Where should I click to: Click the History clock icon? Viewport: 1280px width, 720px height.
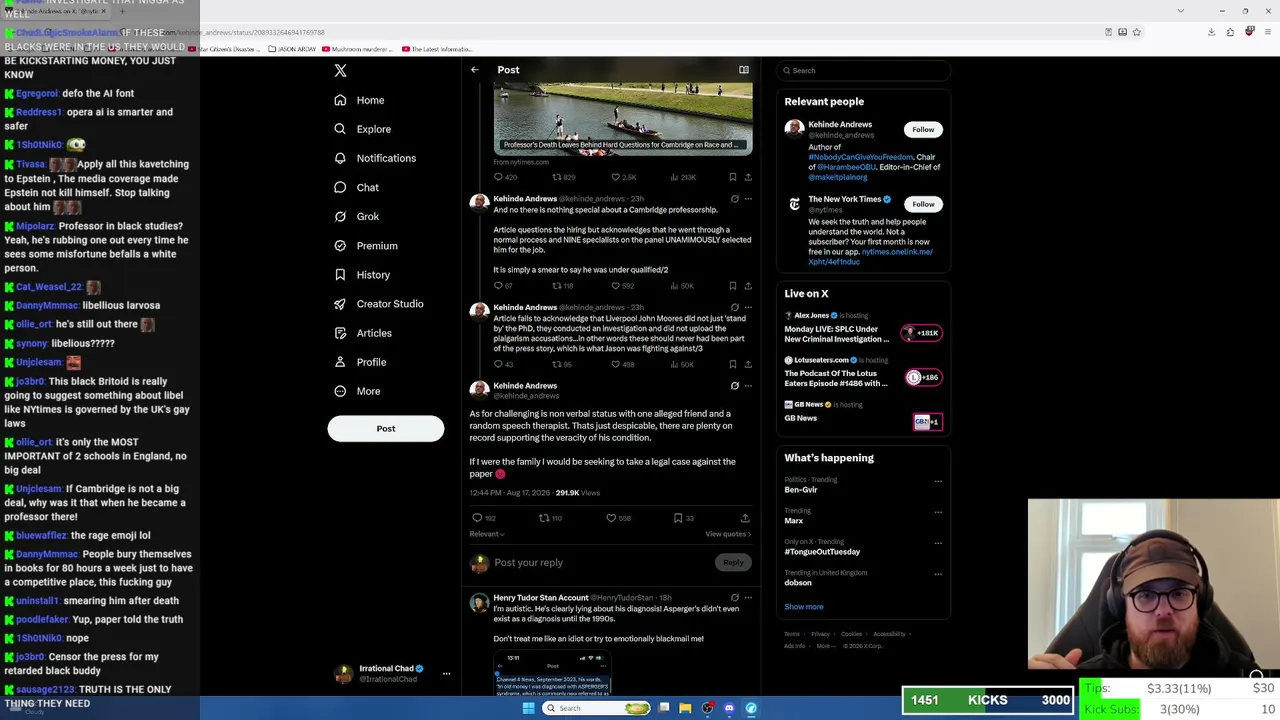[x=340, y=274]
